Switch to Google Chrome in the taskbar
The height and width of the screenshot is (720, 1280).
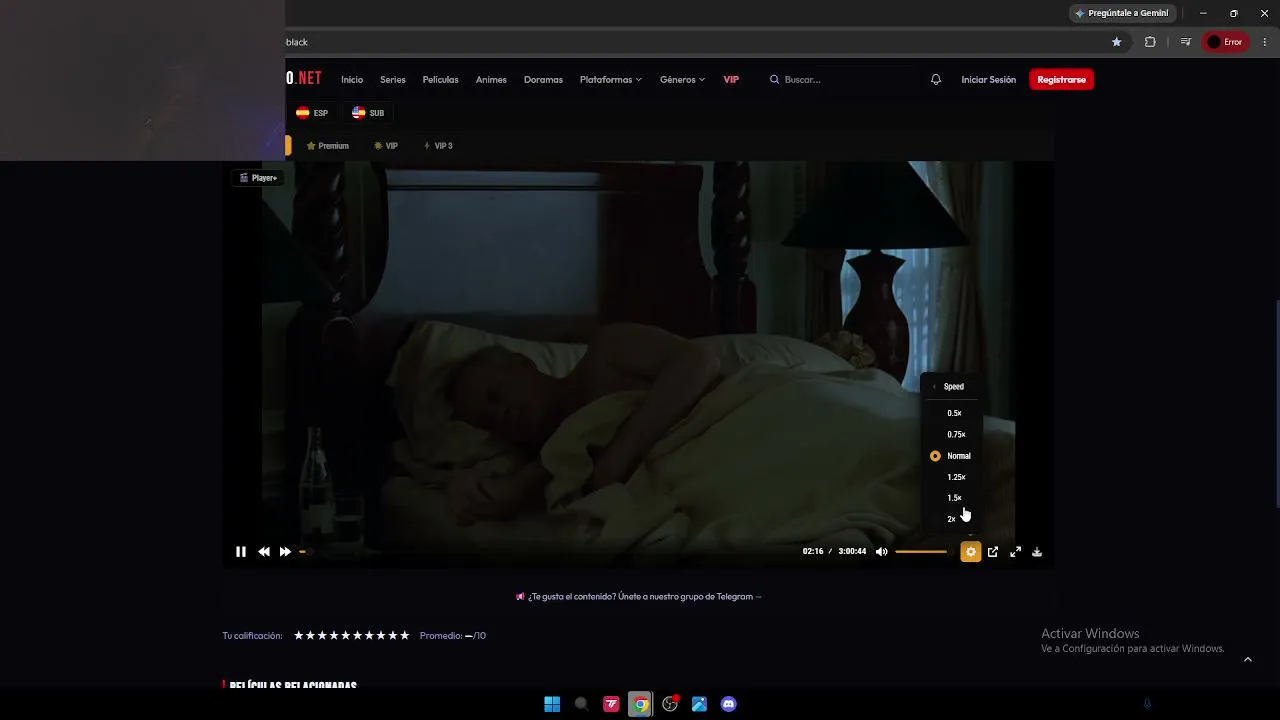(x=640, y=704)
